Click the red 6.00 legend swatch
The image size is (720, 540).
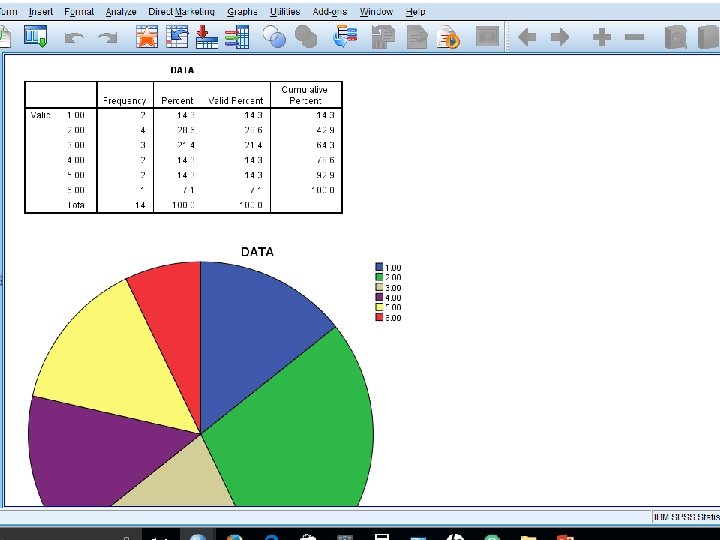(x=379, y=317)
